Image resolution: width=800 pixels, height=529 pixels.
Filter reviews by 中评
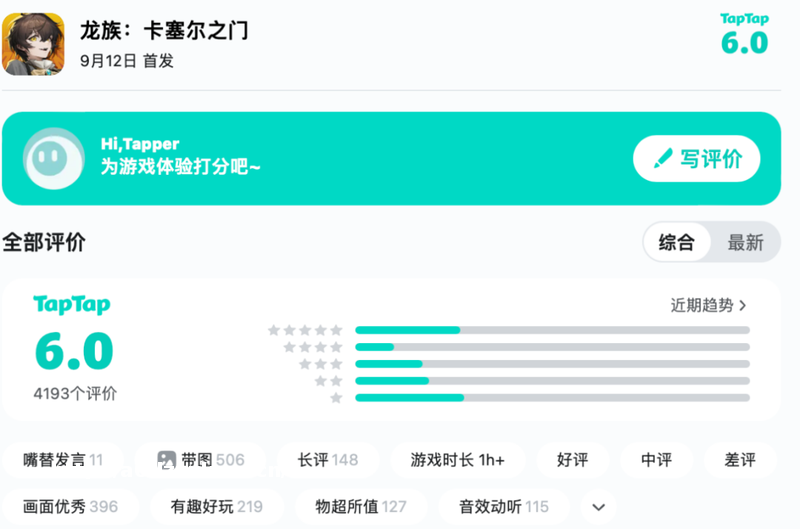tap(657, 460)
